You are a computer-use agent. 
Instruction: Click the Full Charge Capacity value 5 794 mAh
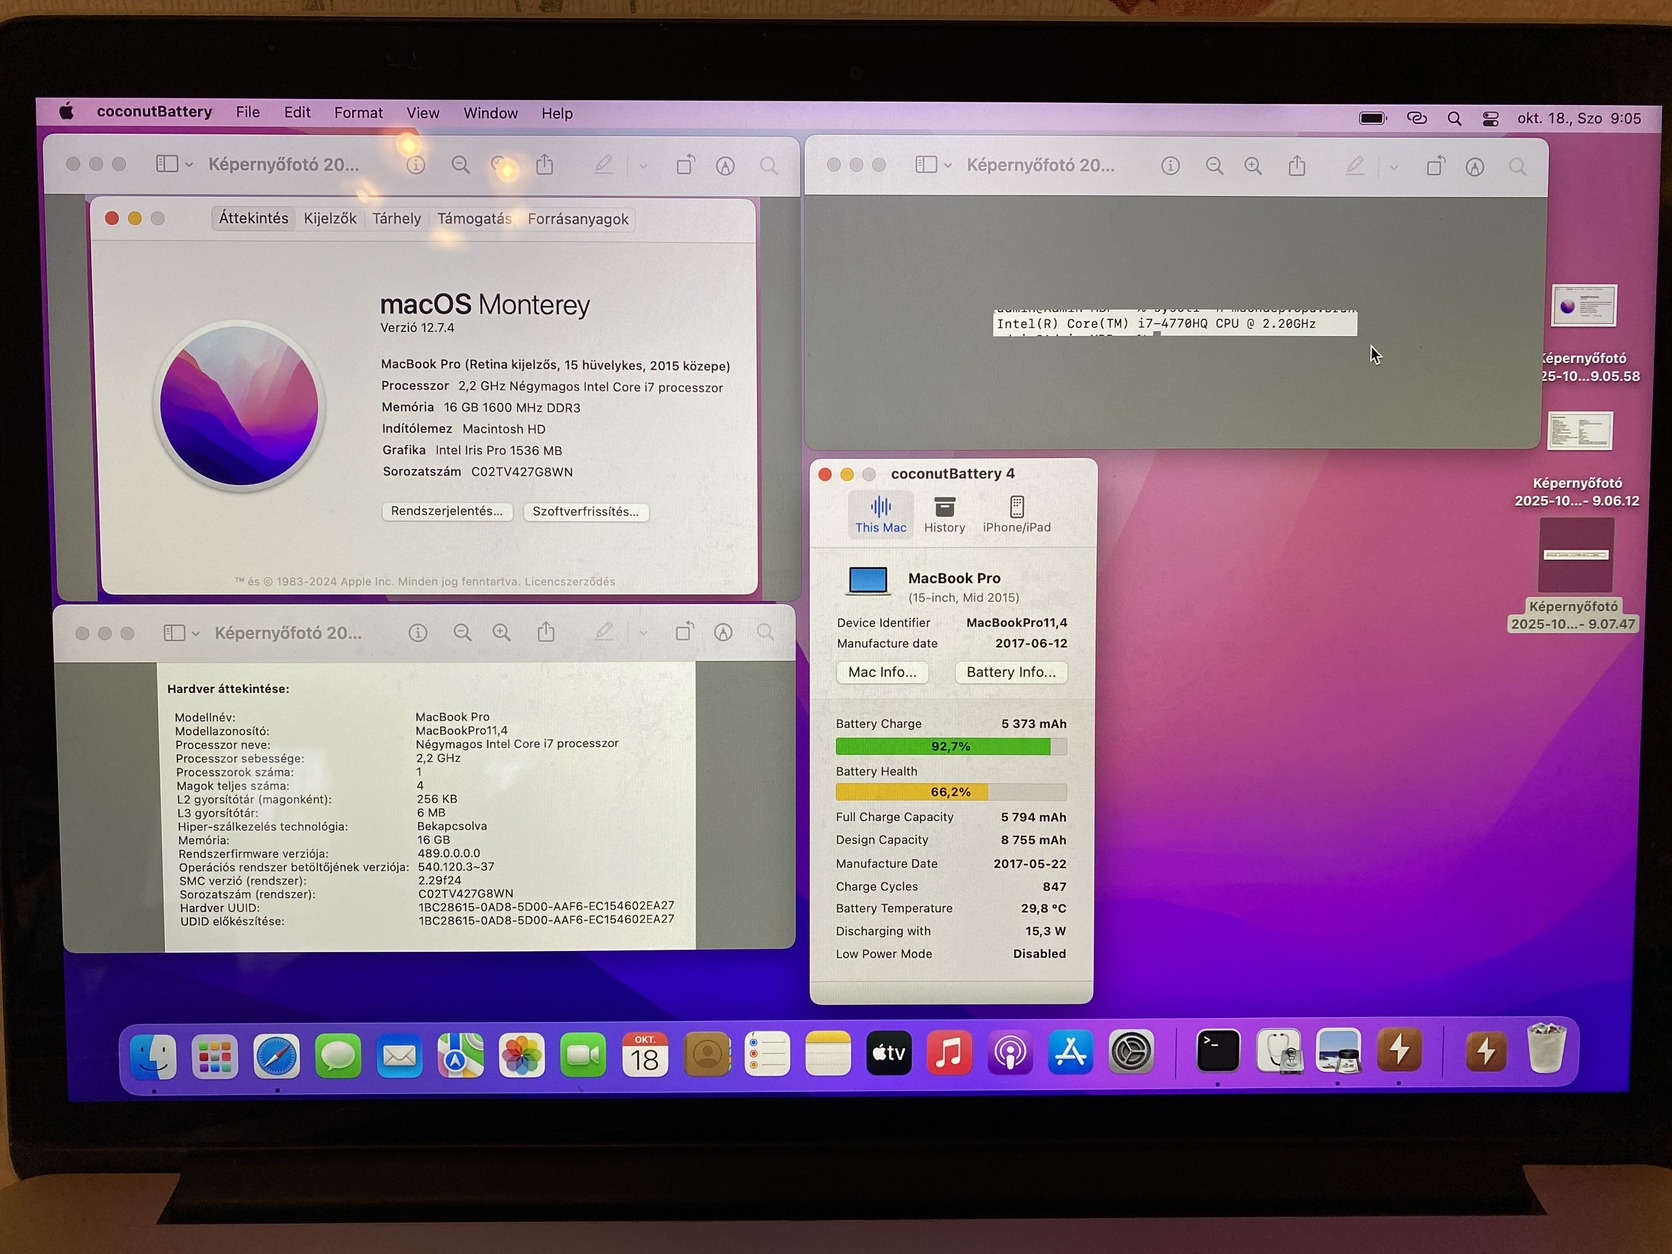tap(1034, 817)
